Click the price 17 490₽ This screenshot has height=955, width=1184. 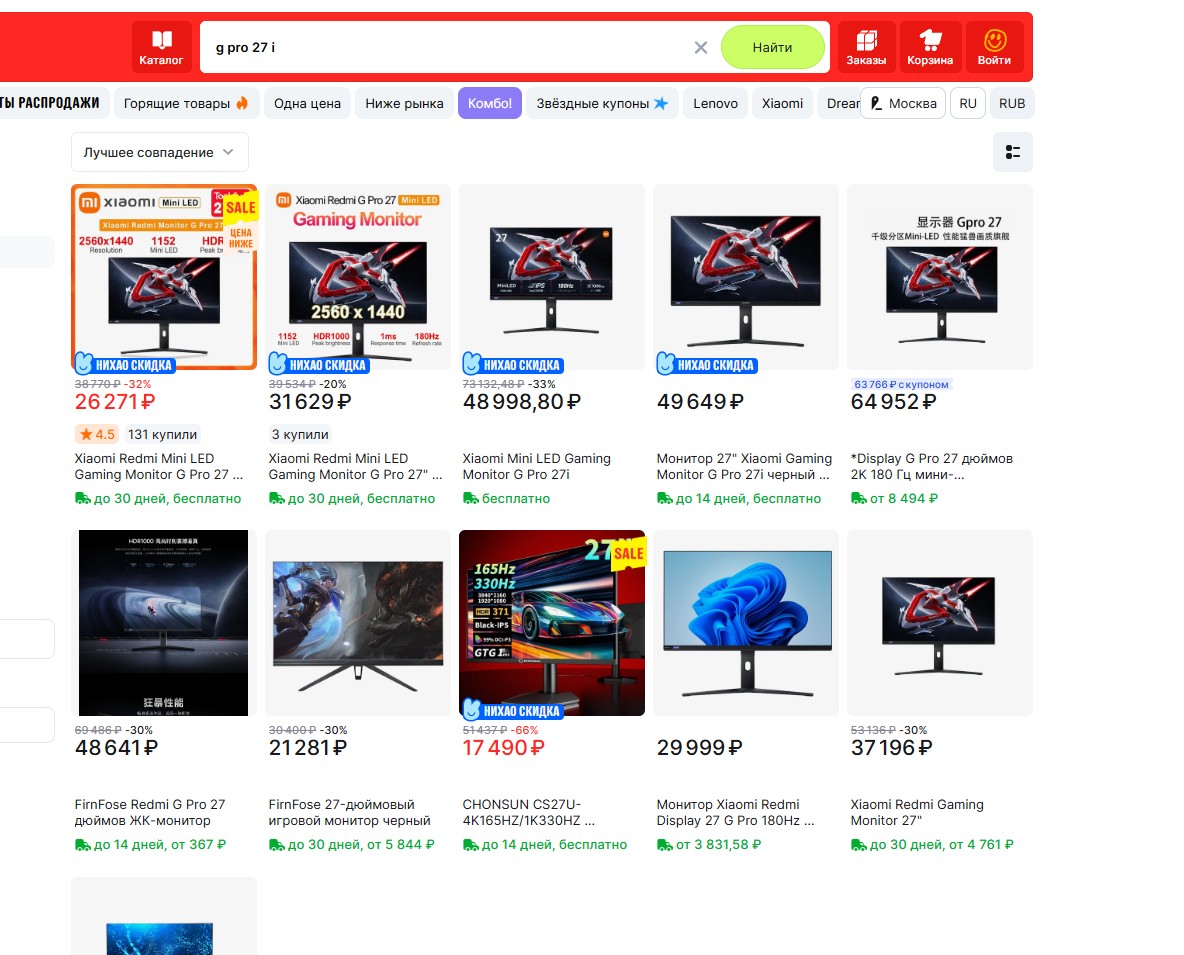pos(503,747)
